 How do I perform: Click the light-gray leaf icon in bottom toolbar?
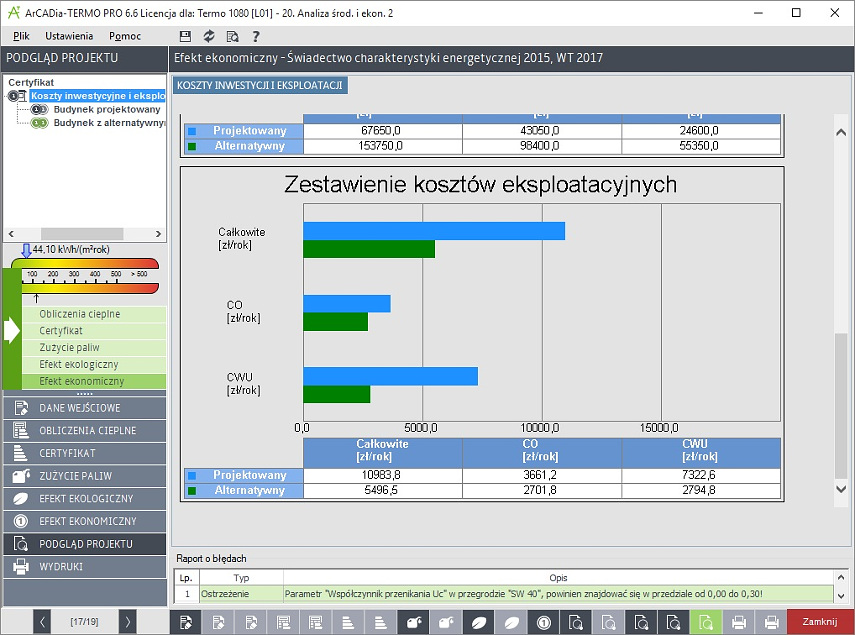point(511,622)
